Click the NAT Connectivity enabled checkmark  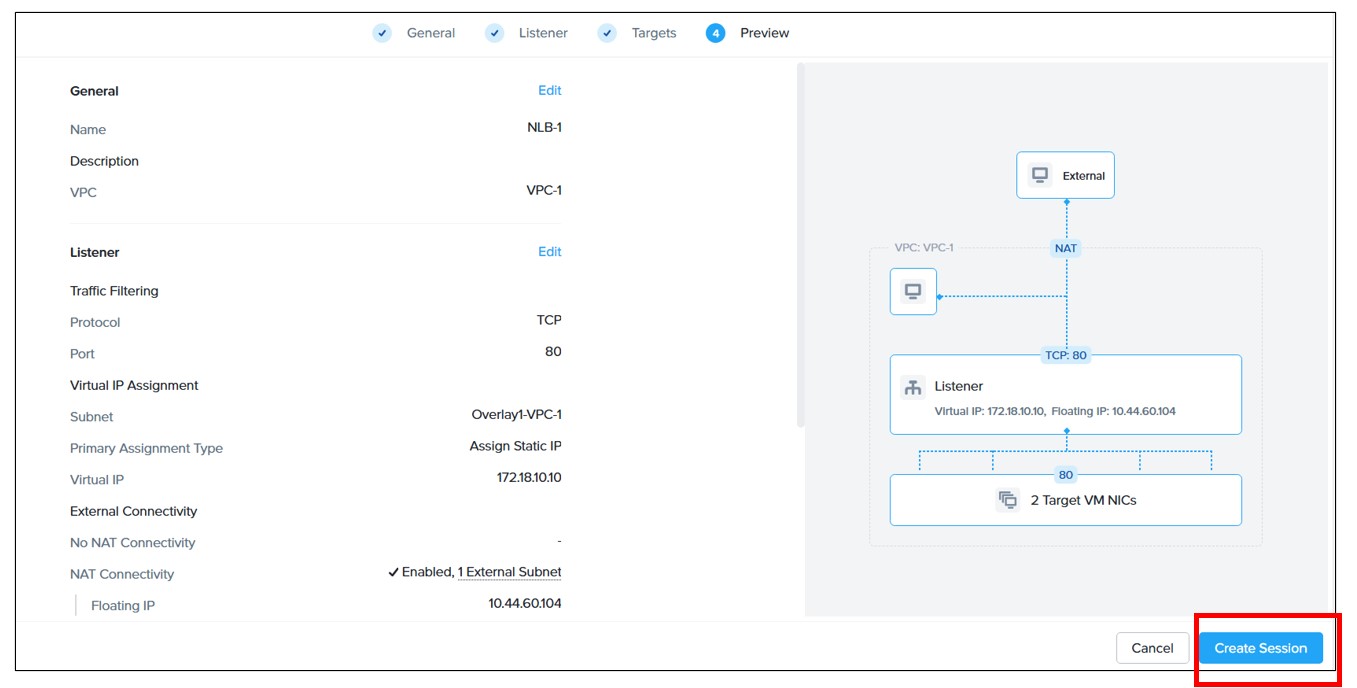394,573
